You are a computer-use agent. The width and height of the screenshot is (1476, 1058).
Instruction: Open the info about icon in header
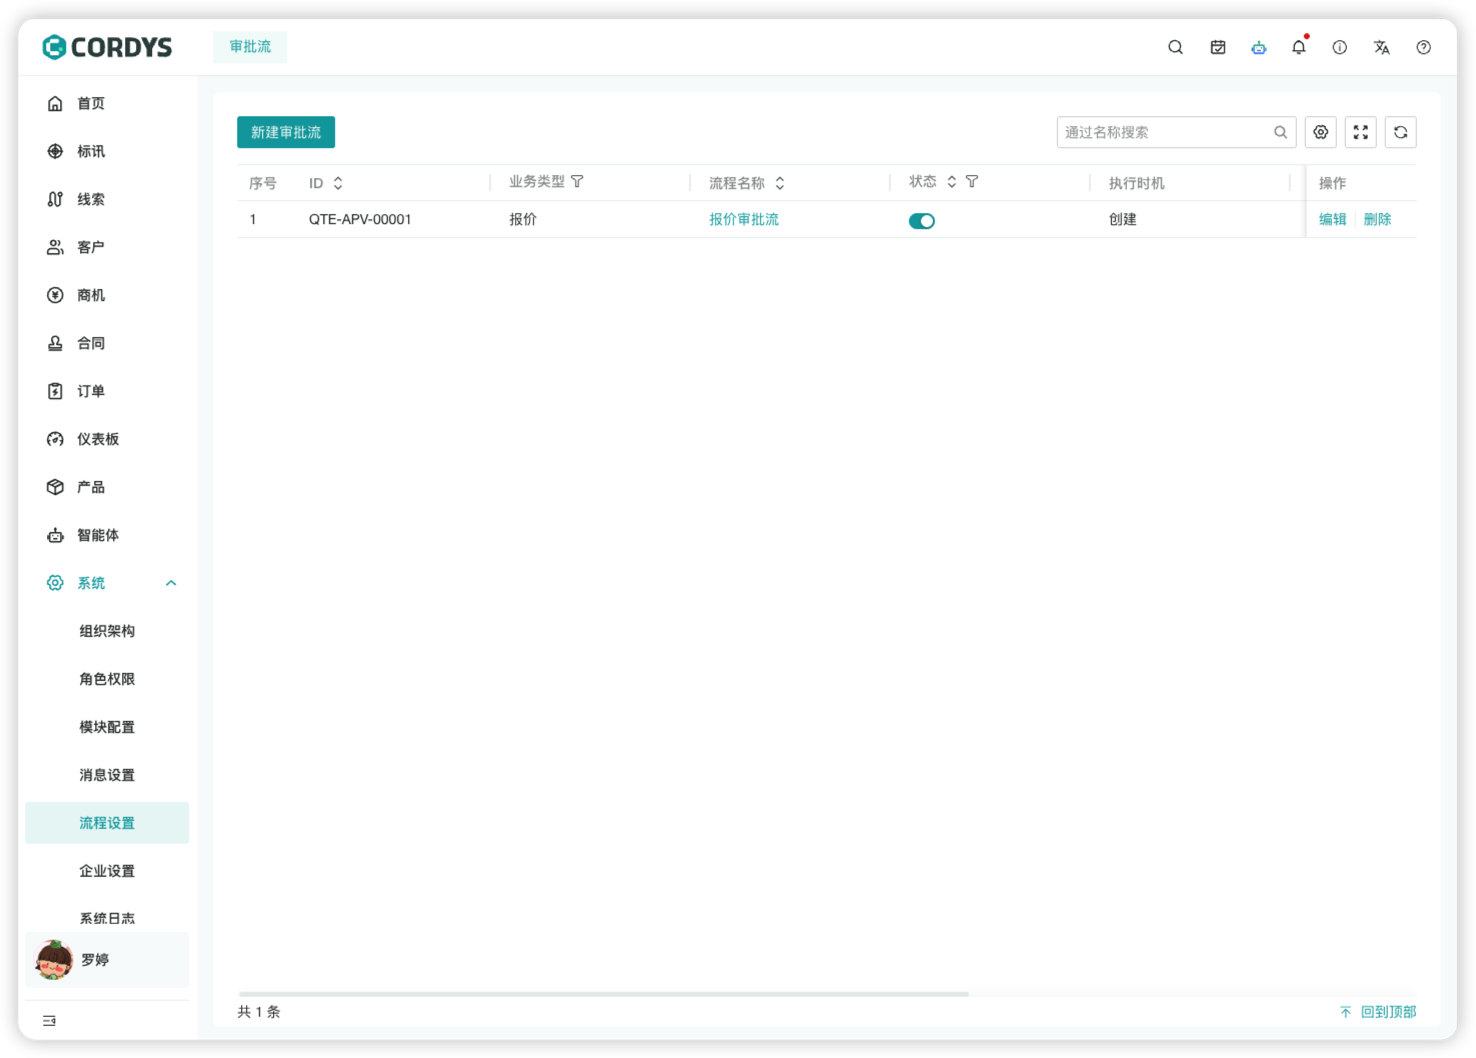click(1339, 47)
